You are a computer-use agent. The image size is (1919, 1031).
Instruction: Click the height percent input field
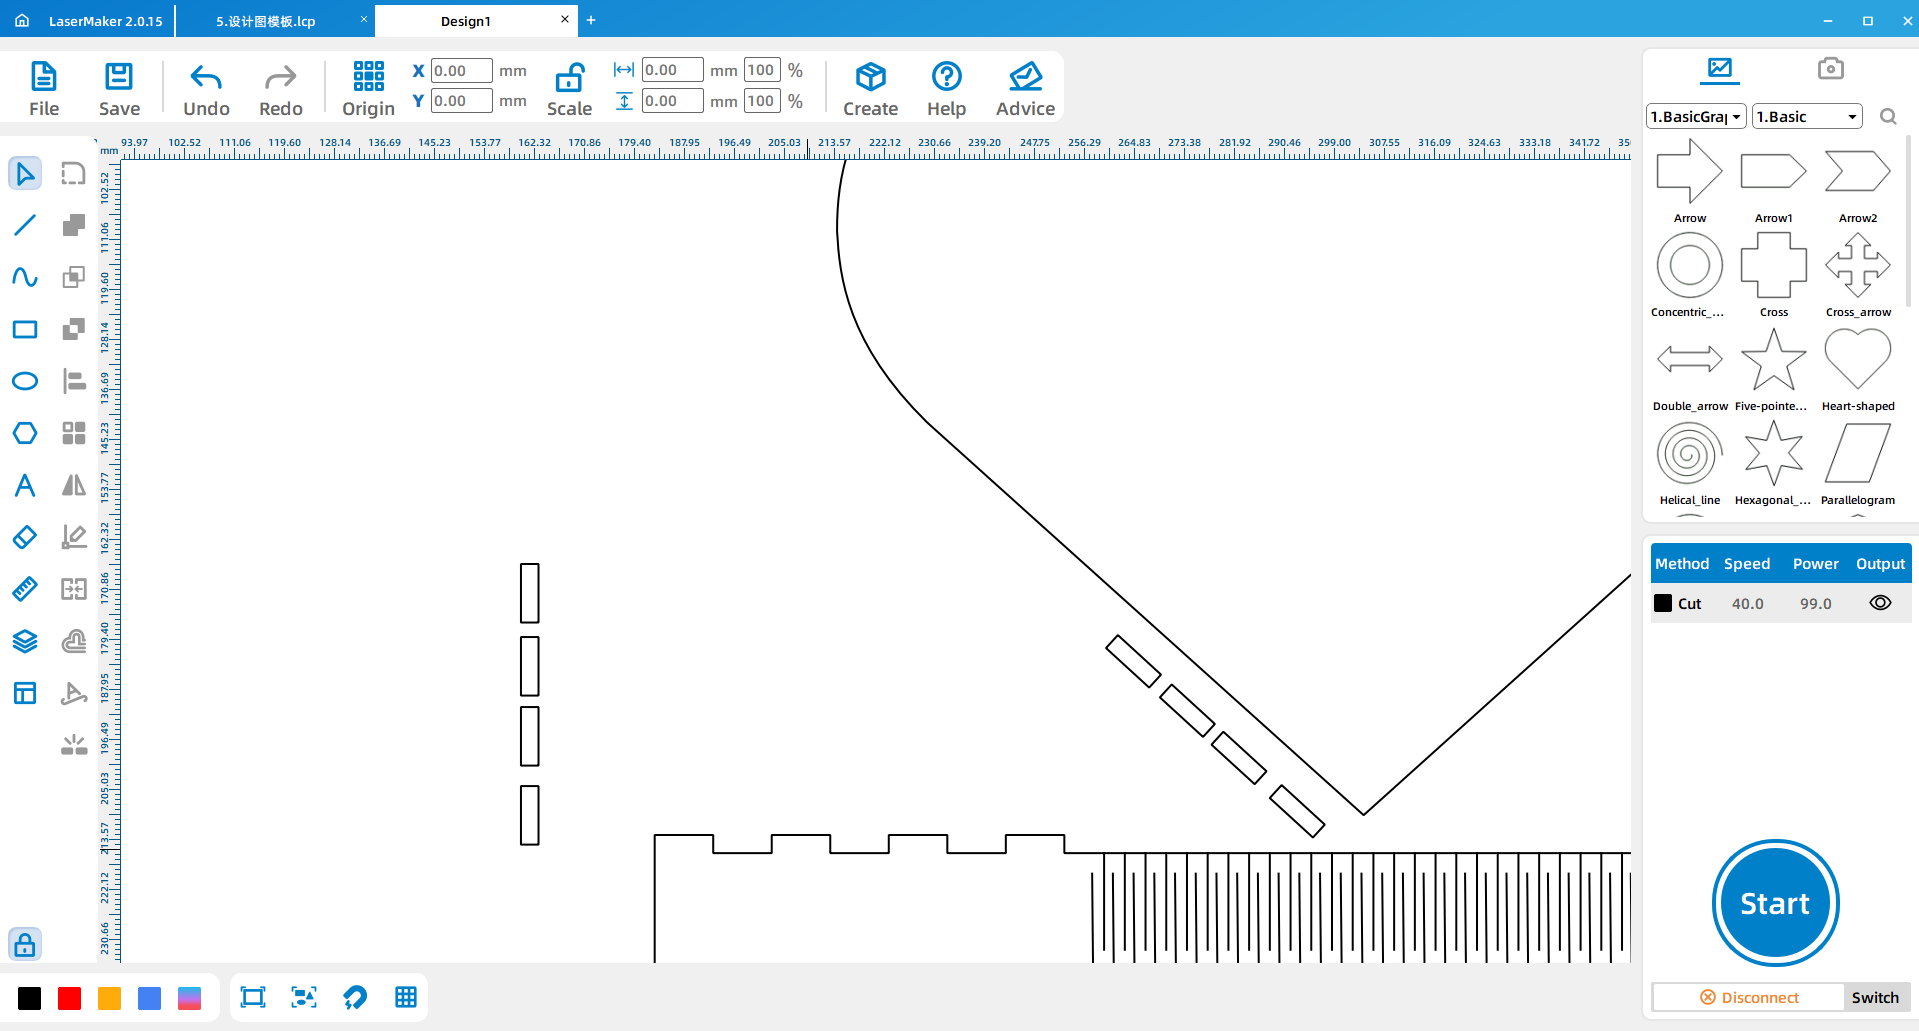click(762, 101)
